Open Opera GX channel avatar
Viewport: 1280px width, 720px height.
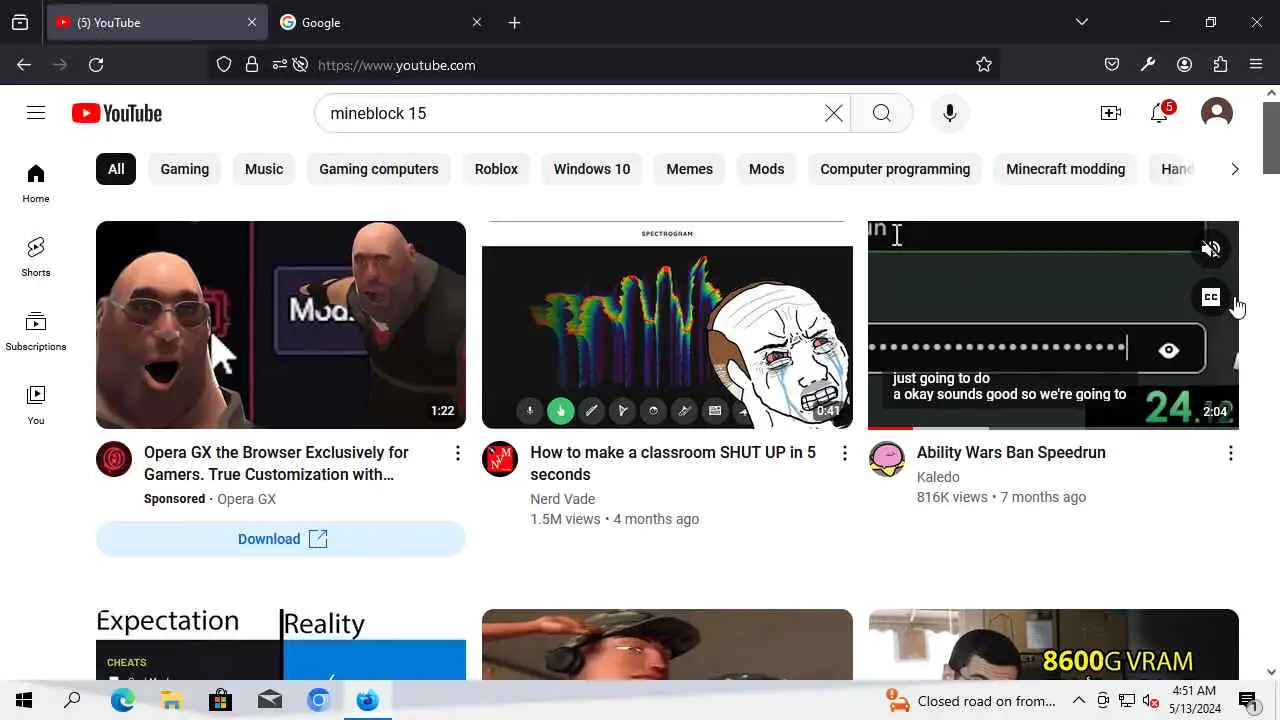pos(114,459)
